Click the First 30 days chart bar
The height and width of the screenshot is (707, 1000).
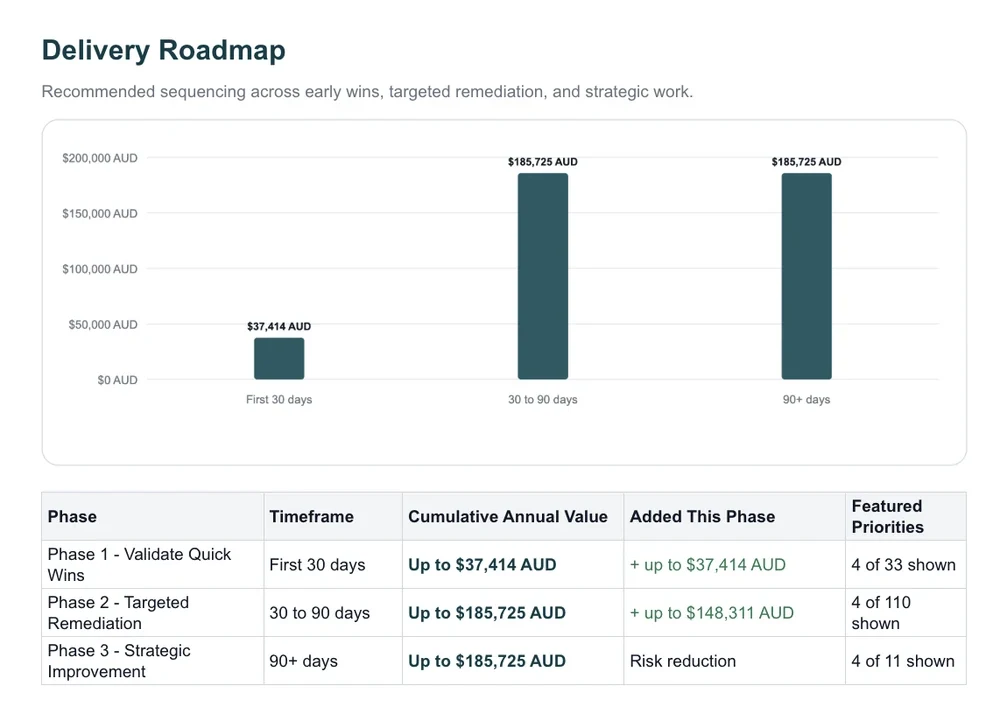pyautogui.click(x=279, y=358)
